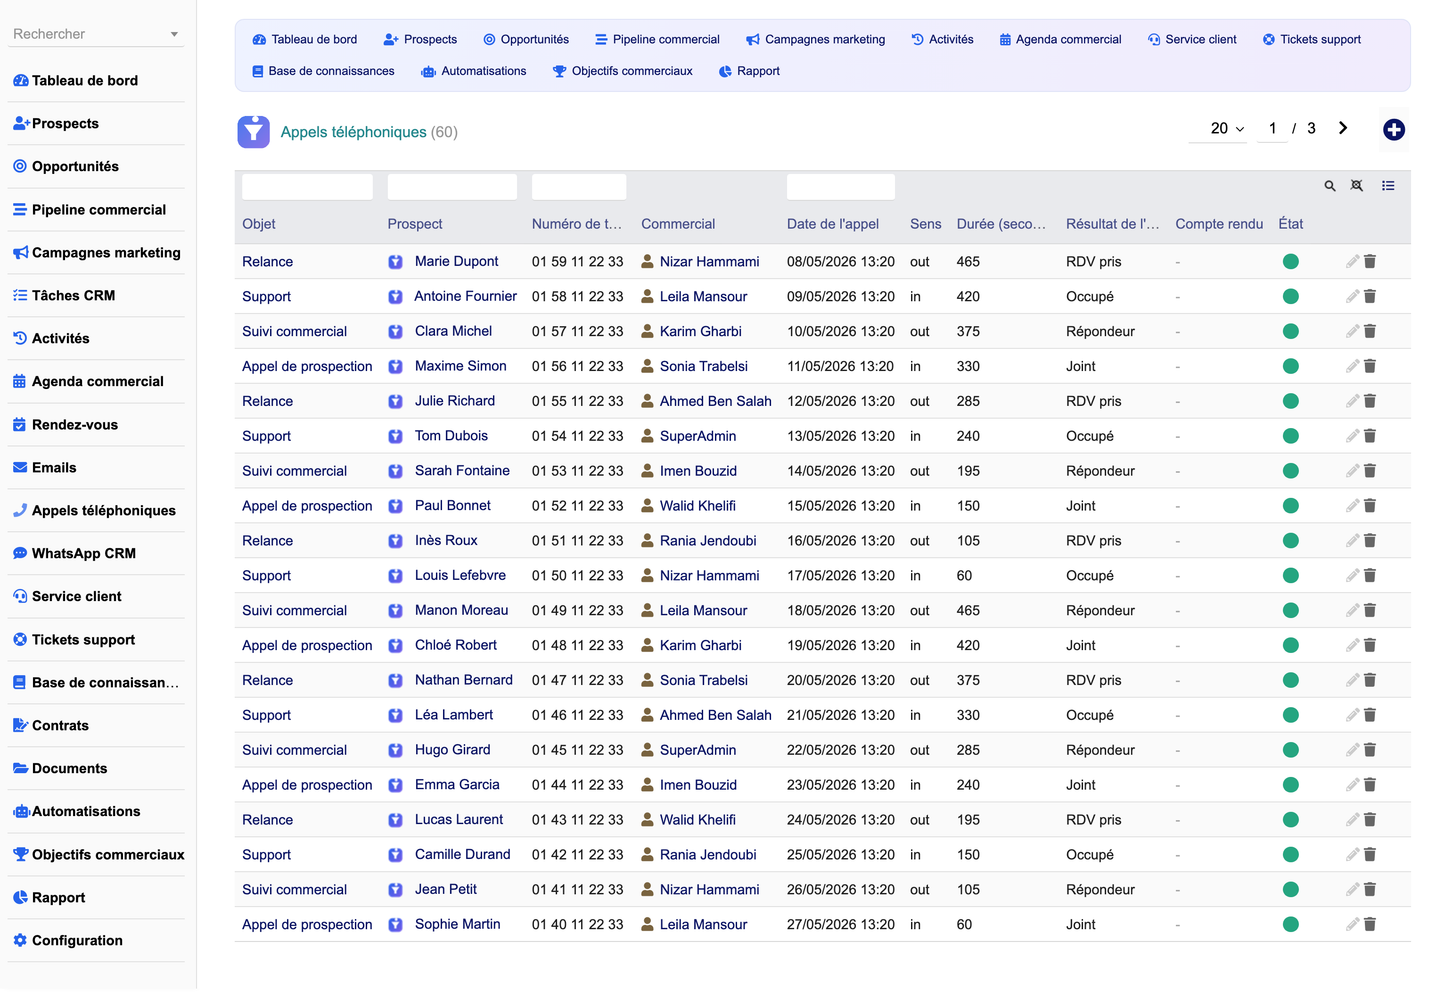Click the prospect icon beside Sarah Fontaine

396,471
